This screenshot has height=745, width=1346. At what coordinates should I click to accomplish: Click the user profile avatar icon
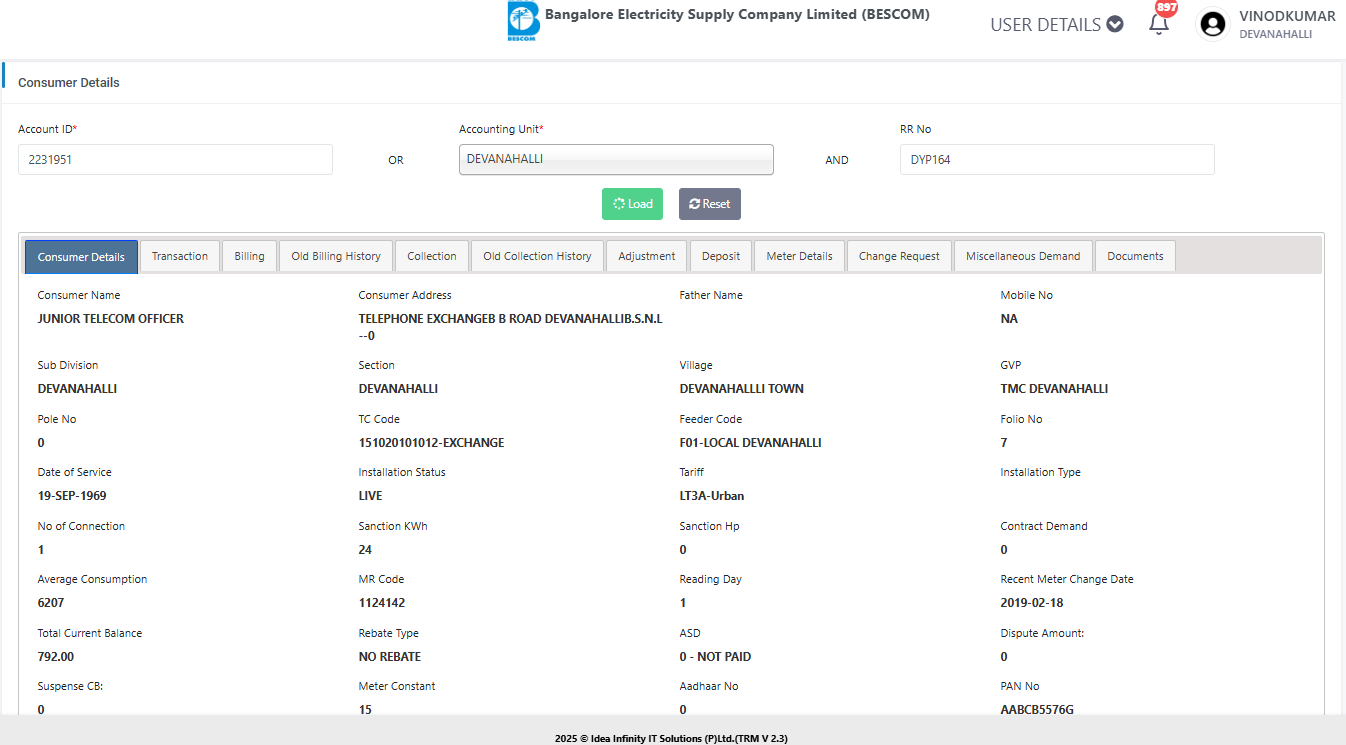pyautogui.click(x=1213, y=24)
